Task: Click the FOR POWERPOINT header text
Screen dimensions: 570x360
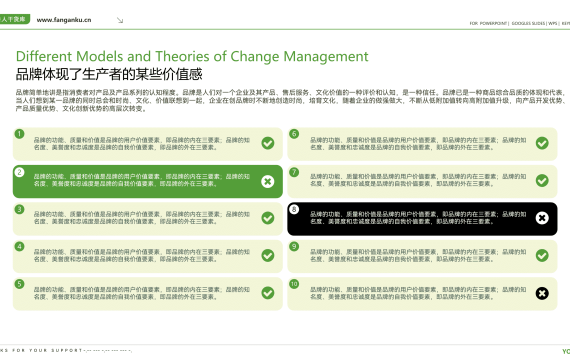Action: (x=489, y=23)
